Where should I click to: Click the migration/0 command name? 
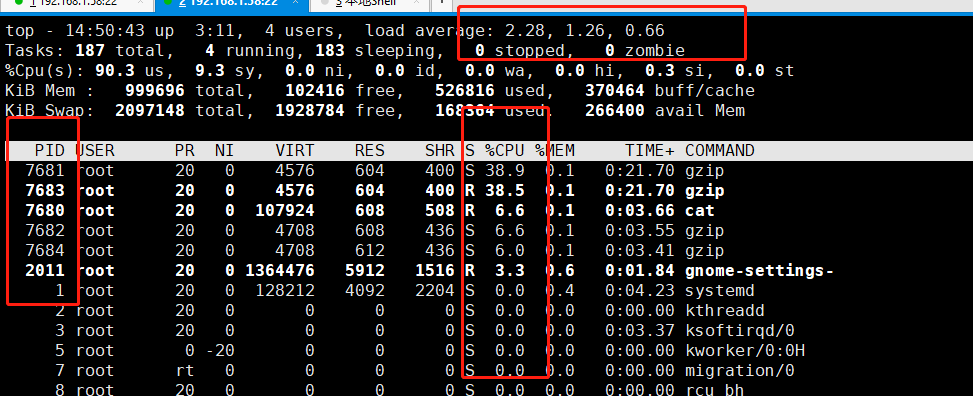coord(740,371)
